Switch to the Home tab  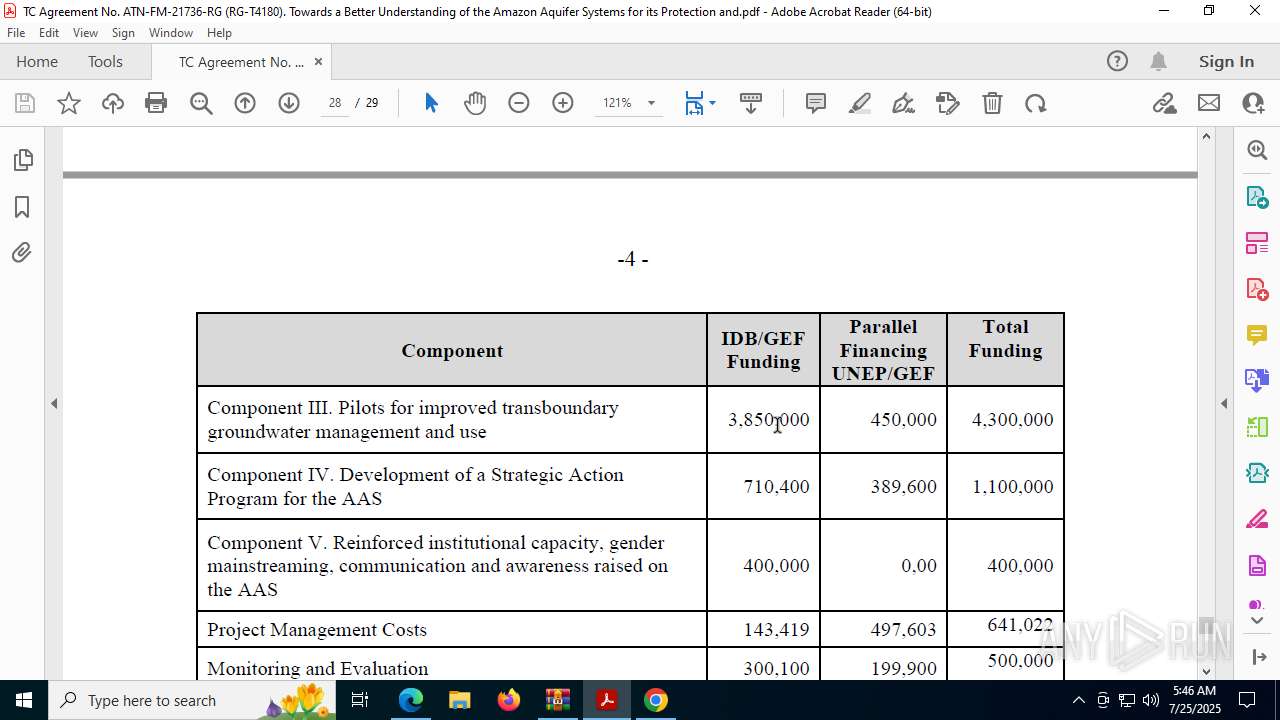(37, 61)
